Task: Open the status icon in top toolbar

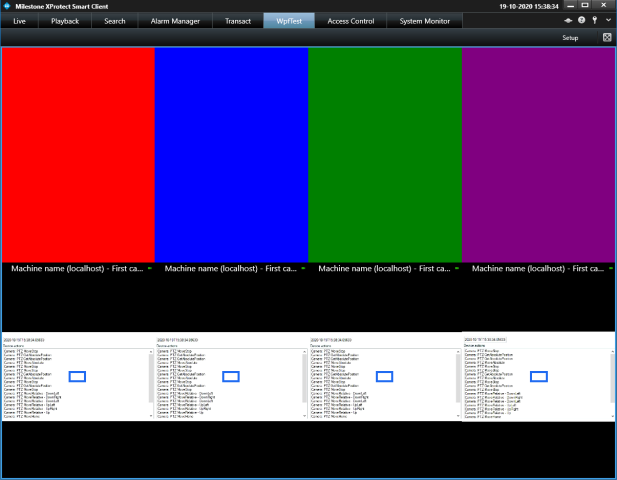Action: pos(569,20)
